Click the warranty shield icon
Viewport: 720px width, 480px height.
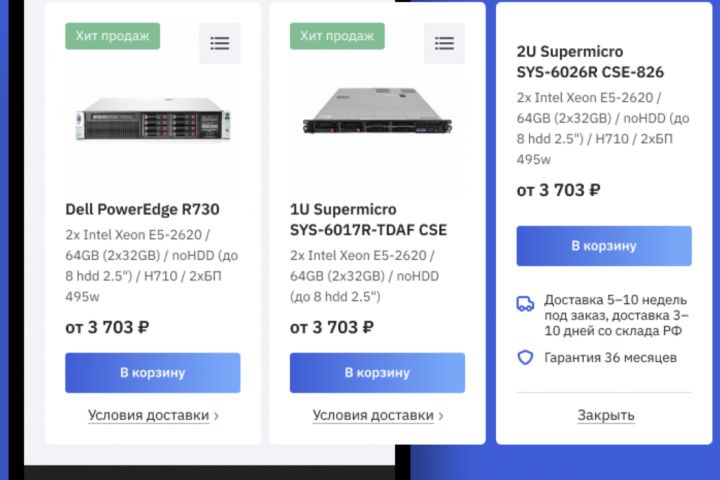(525, 357)
